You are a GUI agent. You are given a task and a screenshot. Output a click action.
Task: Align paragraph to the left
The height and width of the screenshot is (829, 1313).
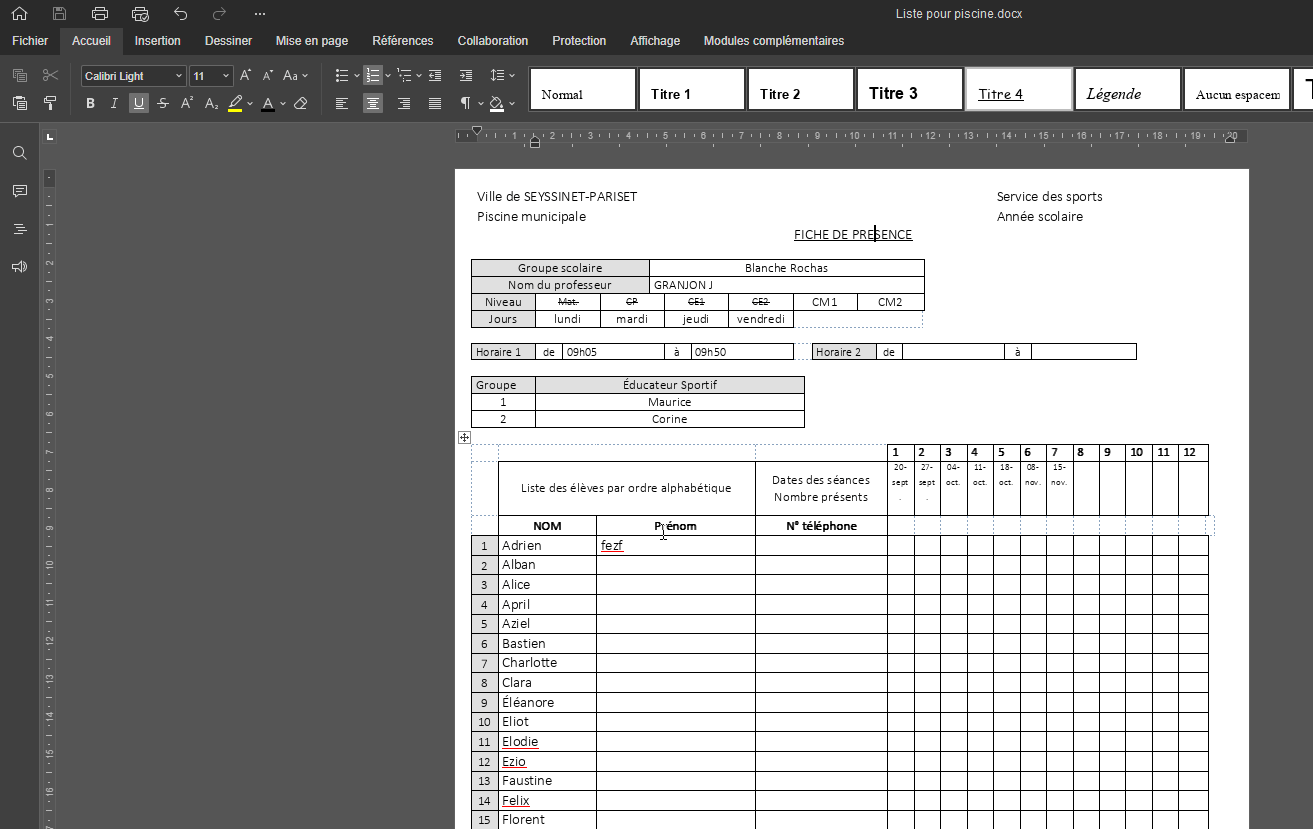click(342, 103)
